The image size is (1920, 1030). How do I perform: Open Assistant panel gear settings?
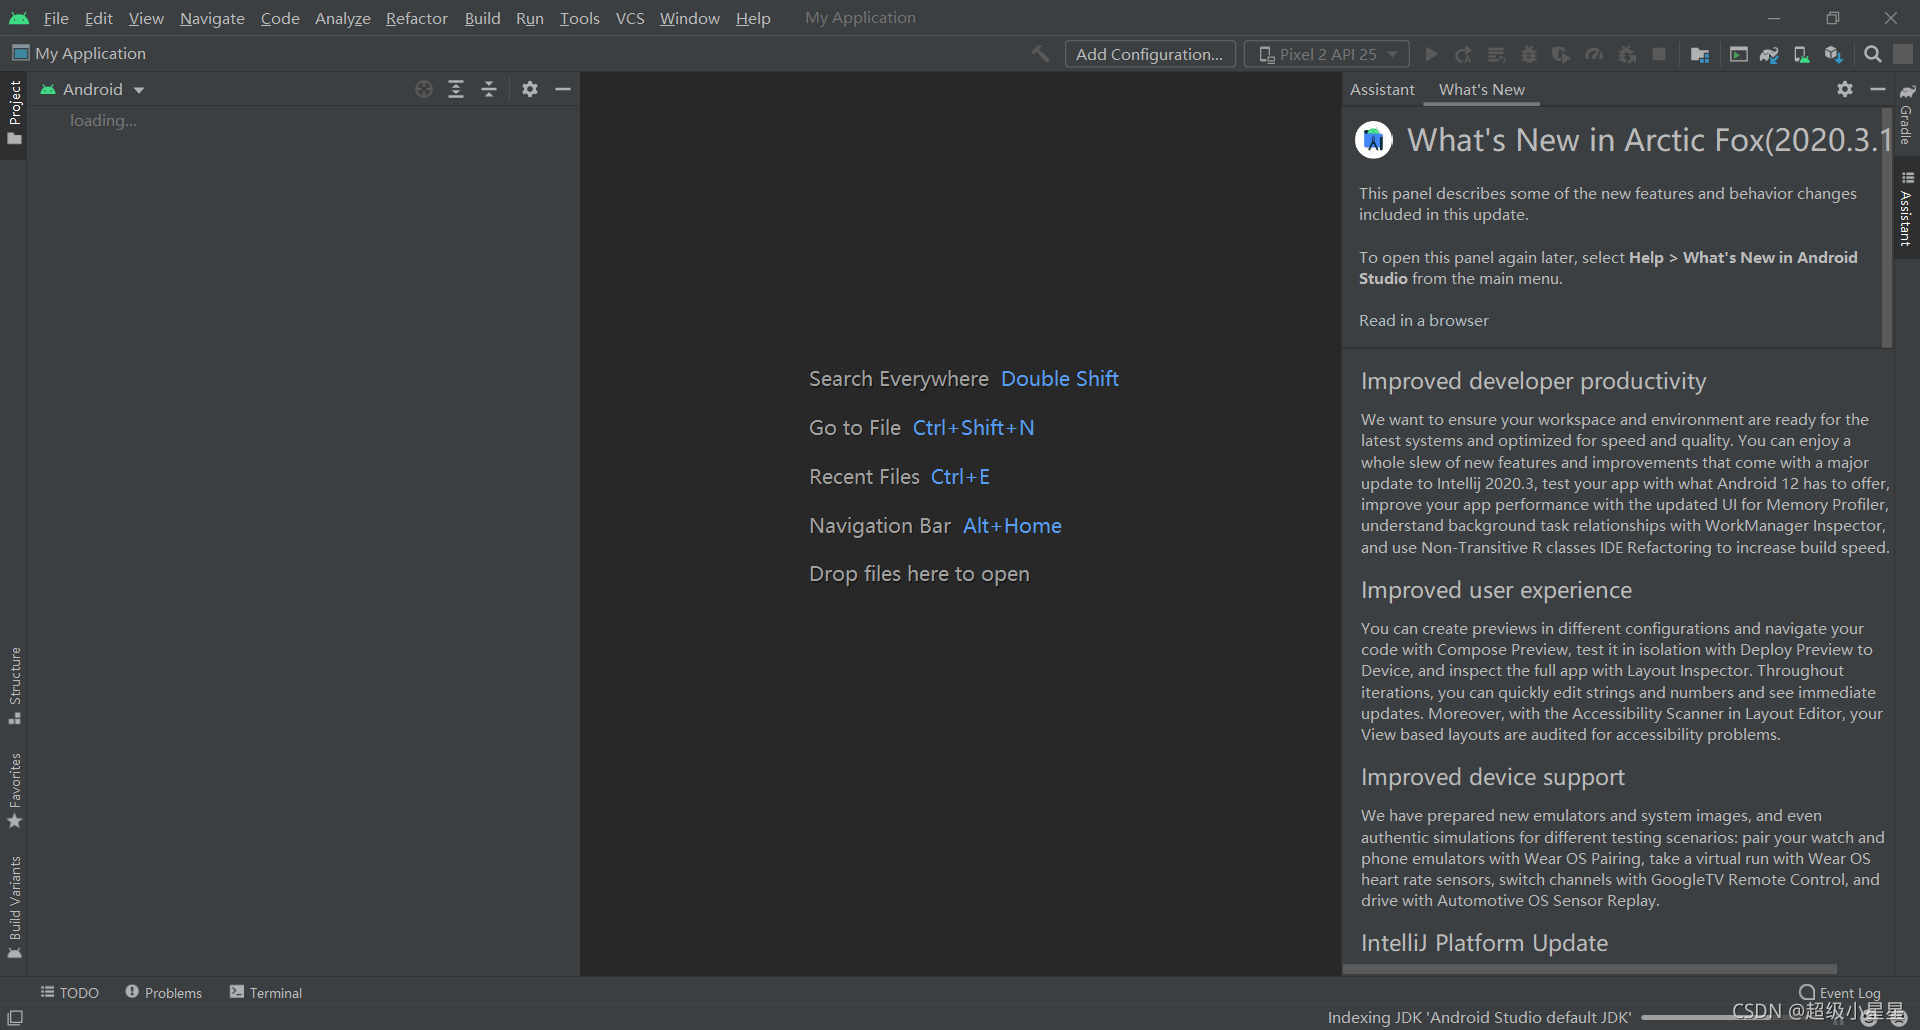click(1845, 89)
